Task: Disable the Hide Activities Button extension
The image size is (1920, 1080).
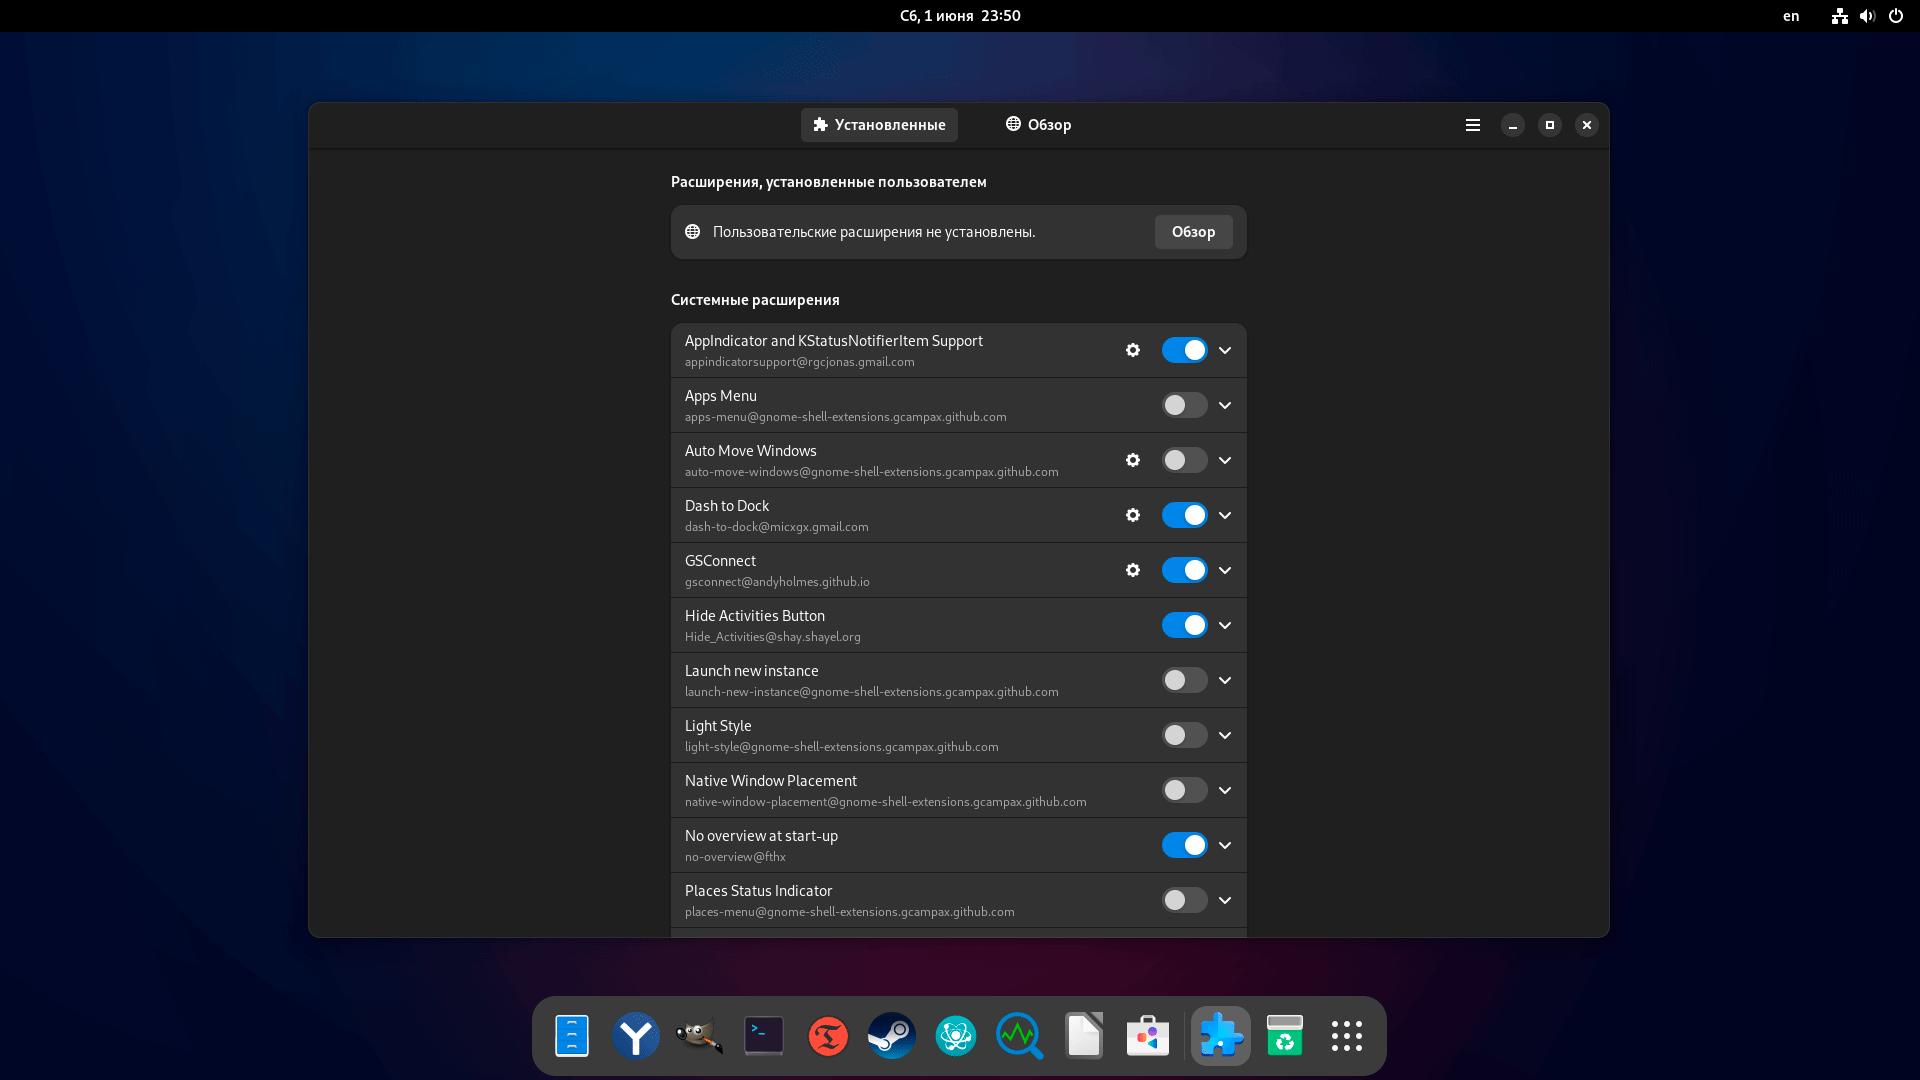Action: tap(1184, 625)
